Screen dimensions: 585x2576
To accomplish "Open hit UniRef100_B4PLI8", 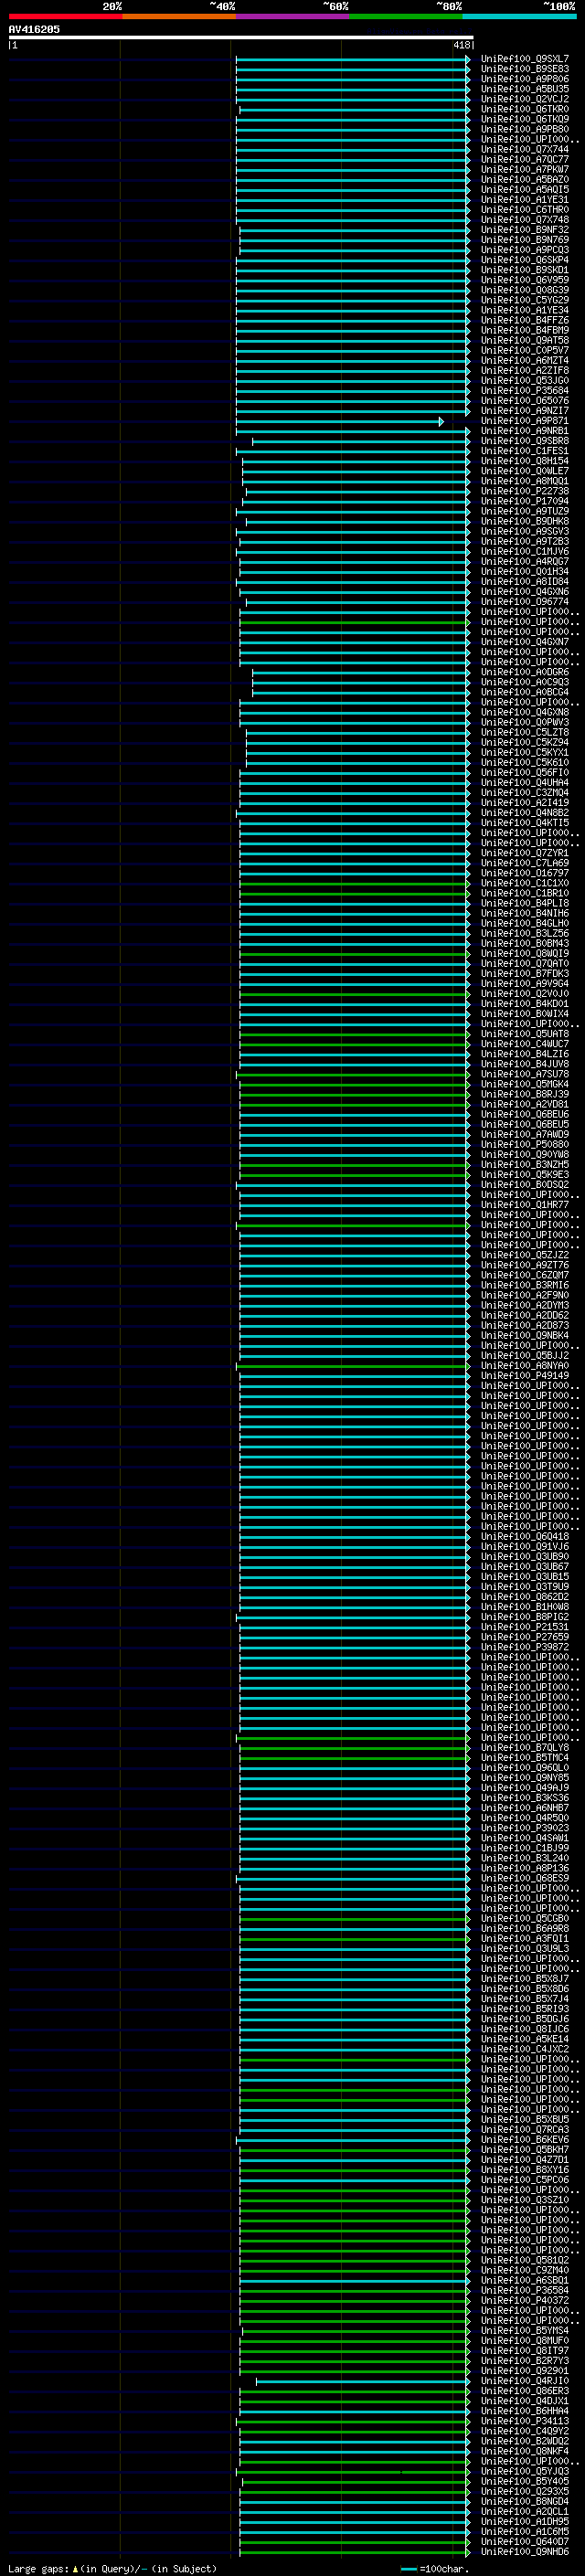I will (524, 903).
